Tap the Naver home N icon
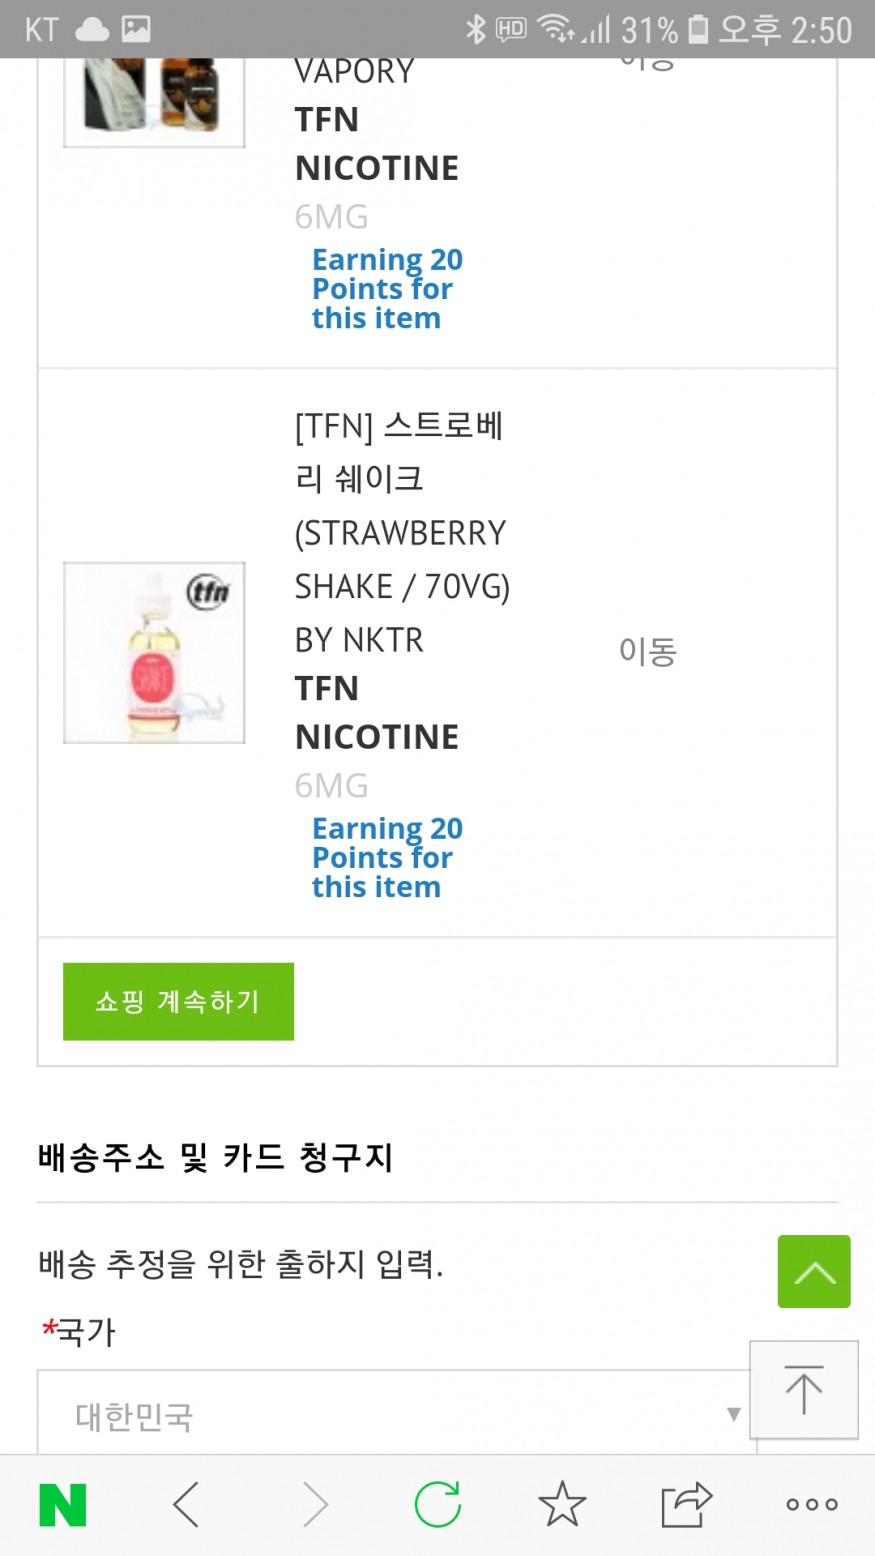 [x=62, y=1504]
